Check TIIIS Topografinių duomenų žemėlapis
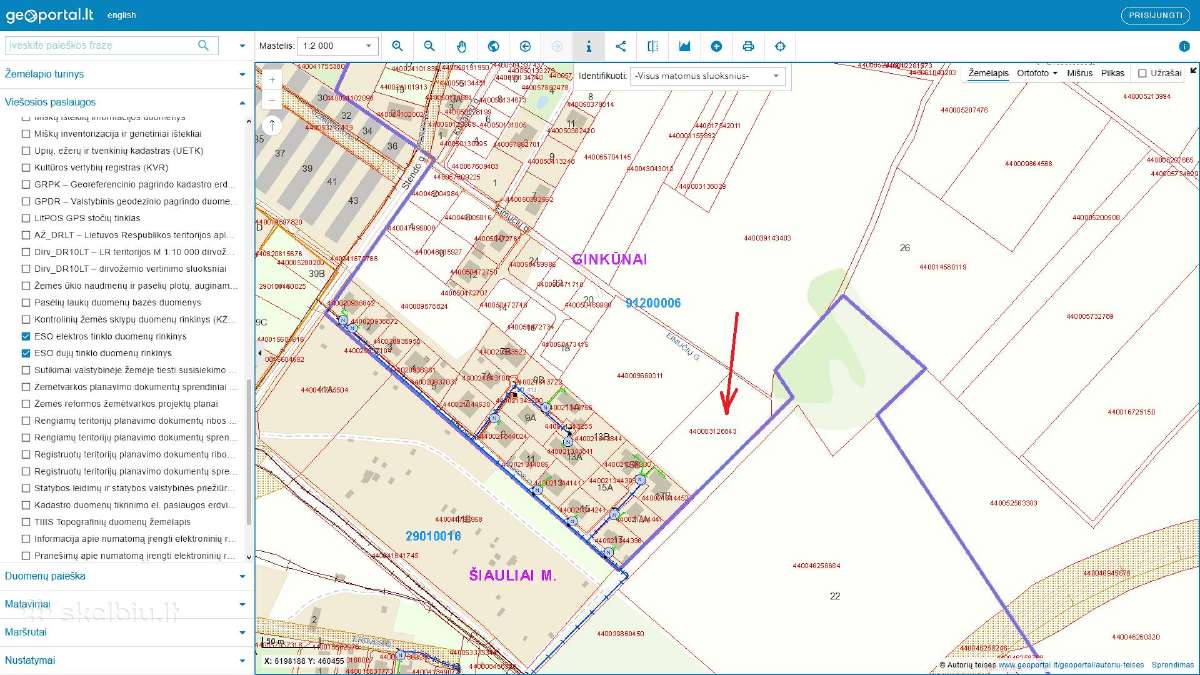 click(x=26, y=522)
